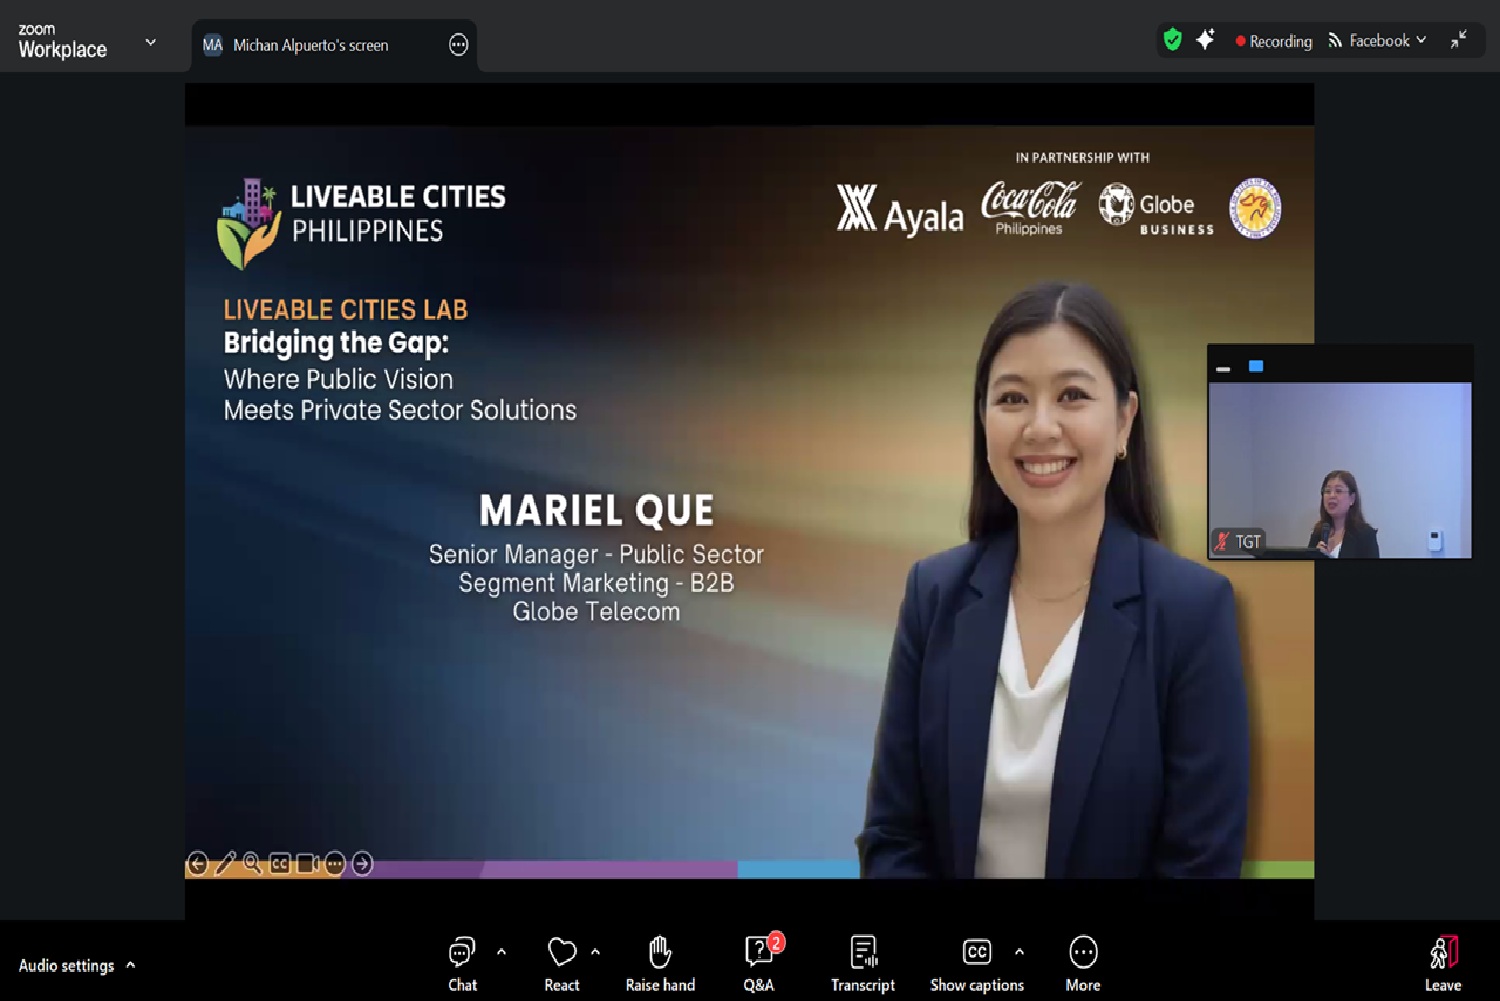This screenshot has height=1001, width=1500.
Task: Go to next slide arrow
Action: [362, 863]
